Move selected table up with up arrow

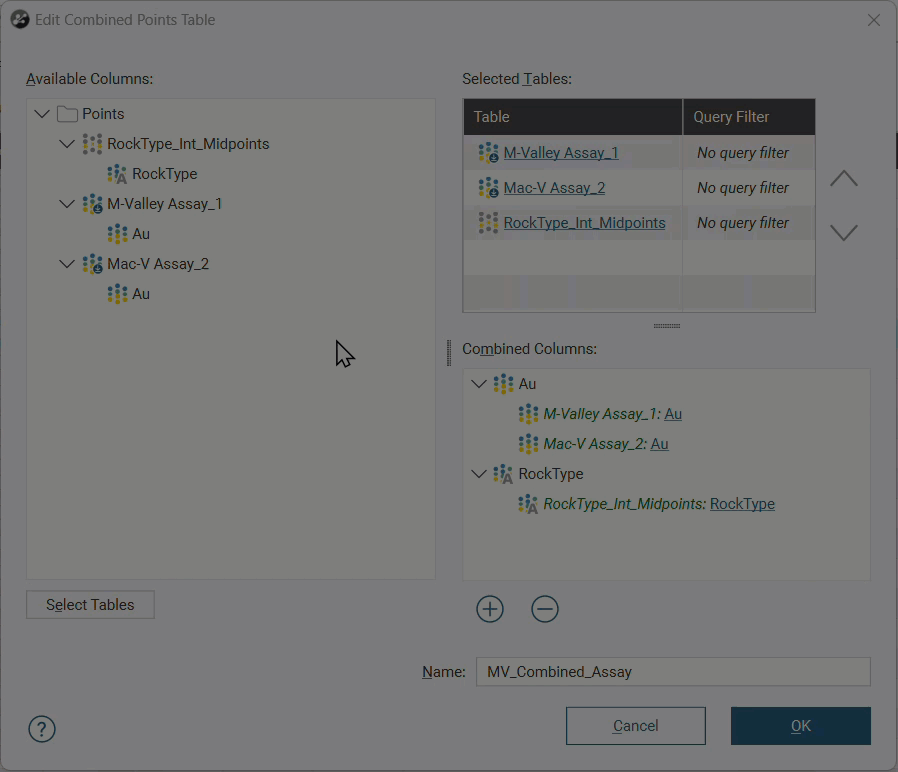[844, 179]
